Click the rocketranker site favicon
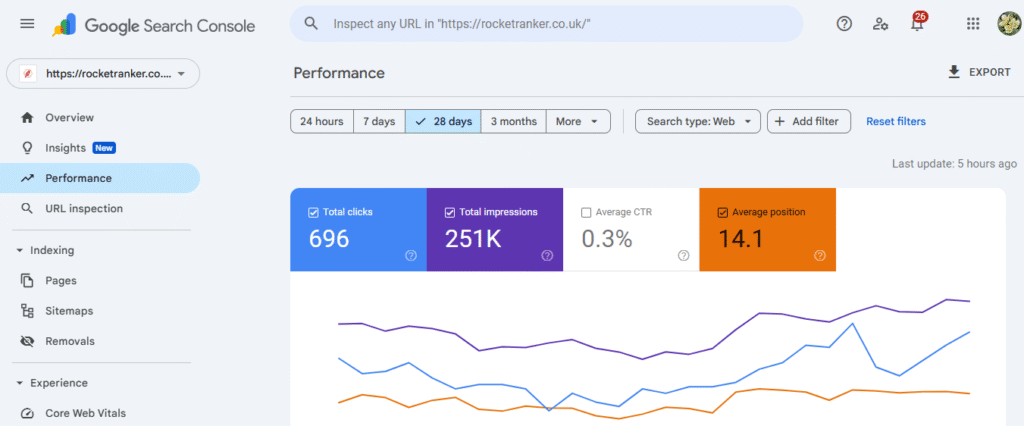The width and height of the screenshot is (1024, 426). (x=28, y=74)
